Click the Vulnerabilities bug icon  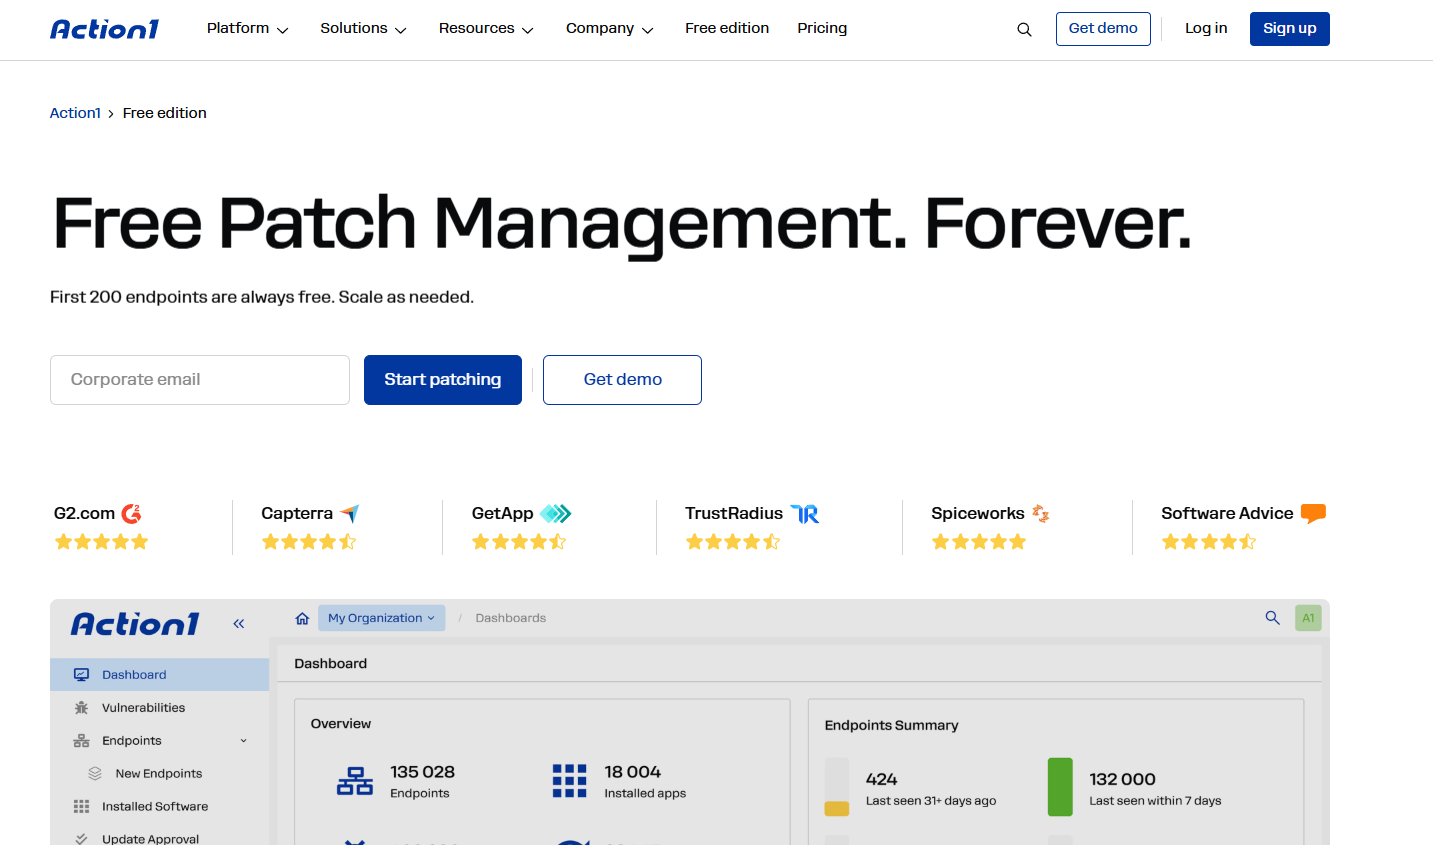click(x=82, y=708)
